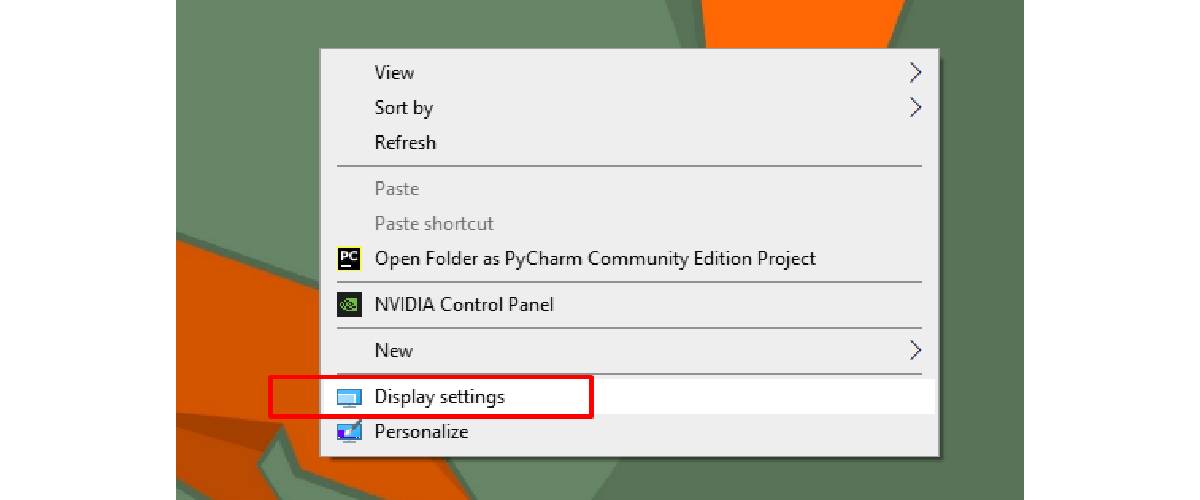This screenshot has width=1200, height=500.
Task: Expand the View submenu arrow
Action: pyautogui.click(x=914, y=72)
